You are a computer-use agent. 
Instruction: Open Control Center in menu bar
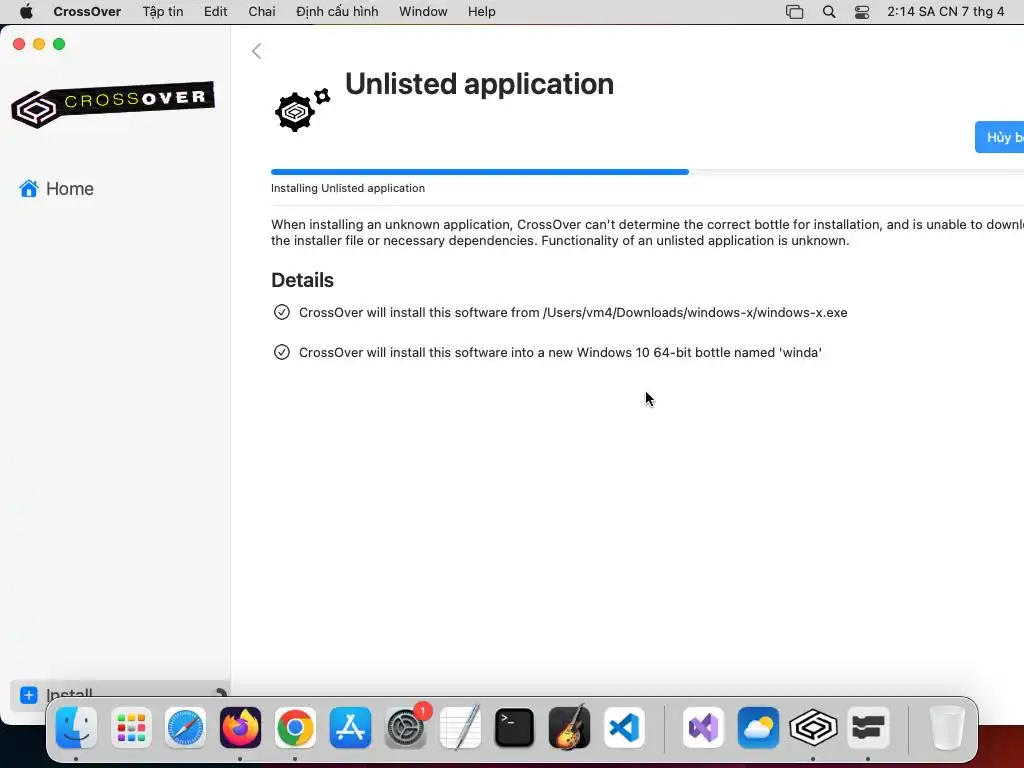[862, 12]
